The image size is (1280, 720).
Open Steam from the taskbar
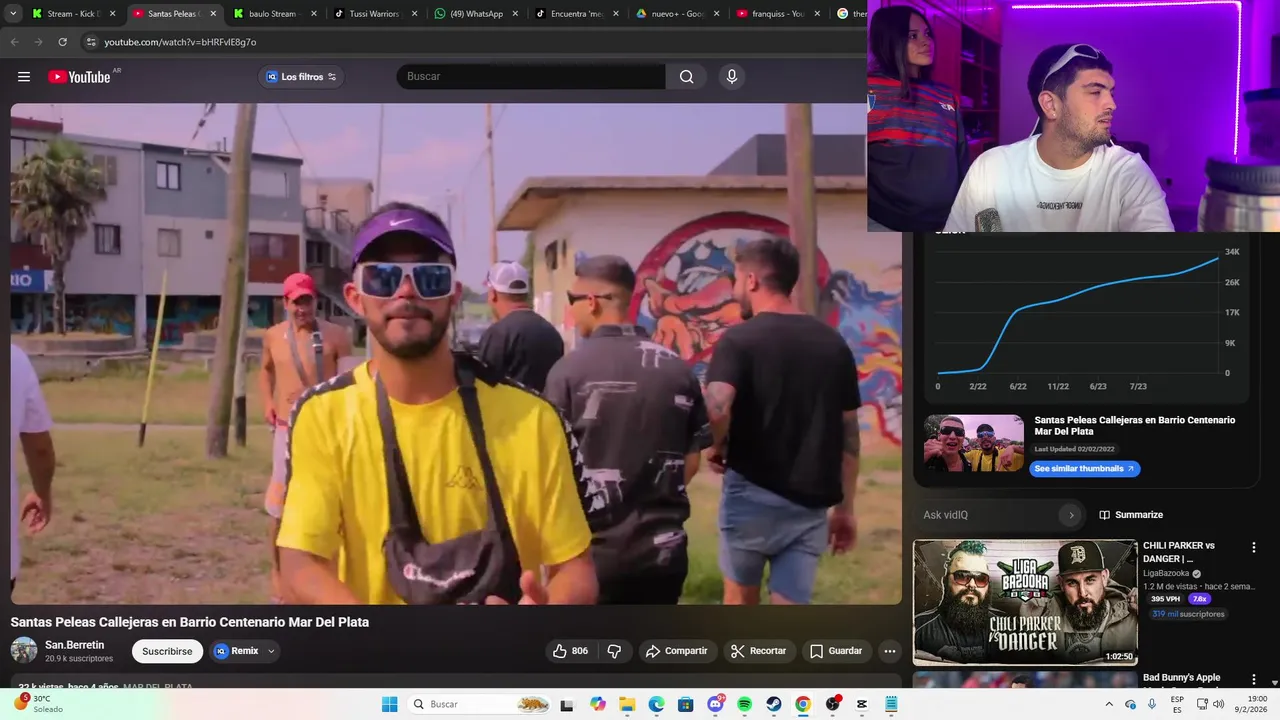click(x=774, y=704)
